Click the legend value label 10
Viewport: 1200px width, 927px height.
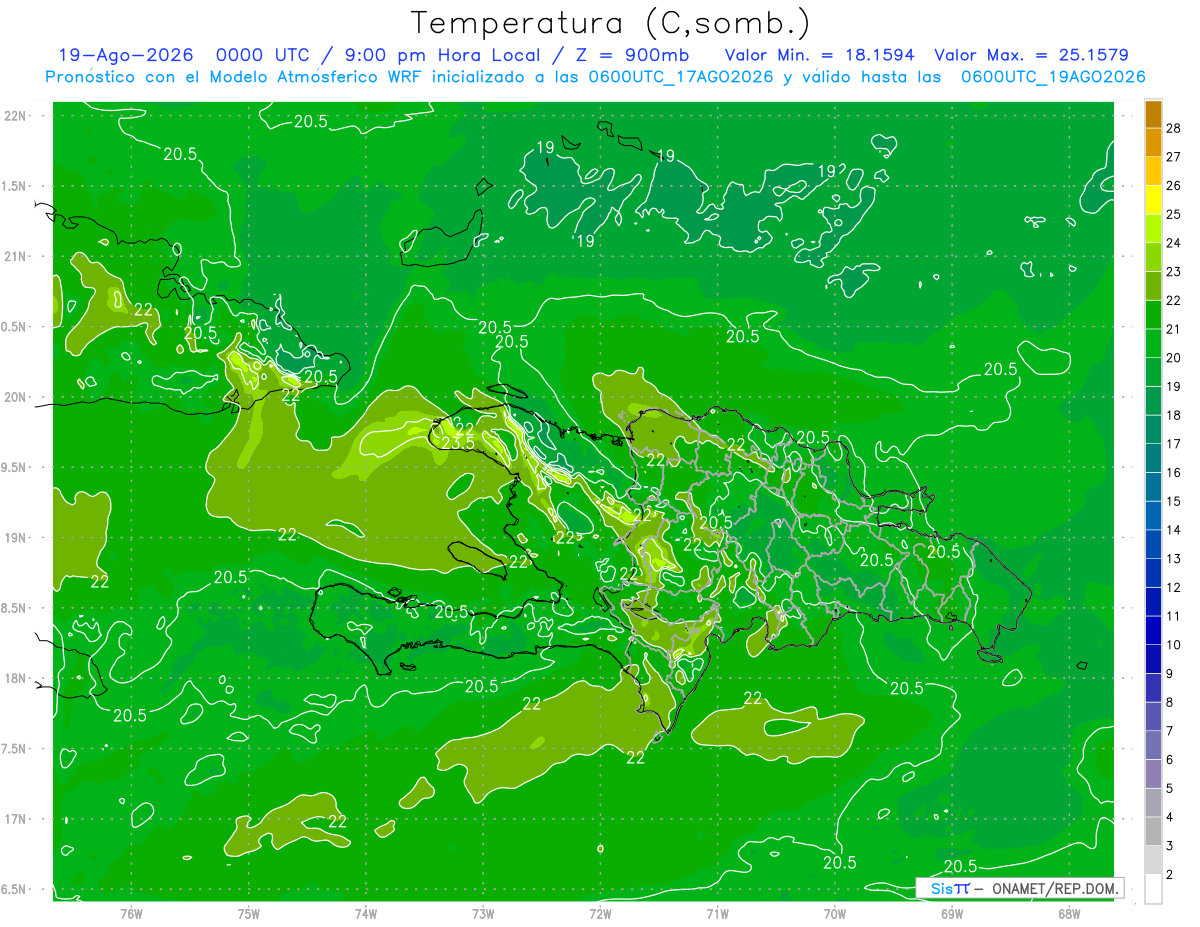[1174, 645]
